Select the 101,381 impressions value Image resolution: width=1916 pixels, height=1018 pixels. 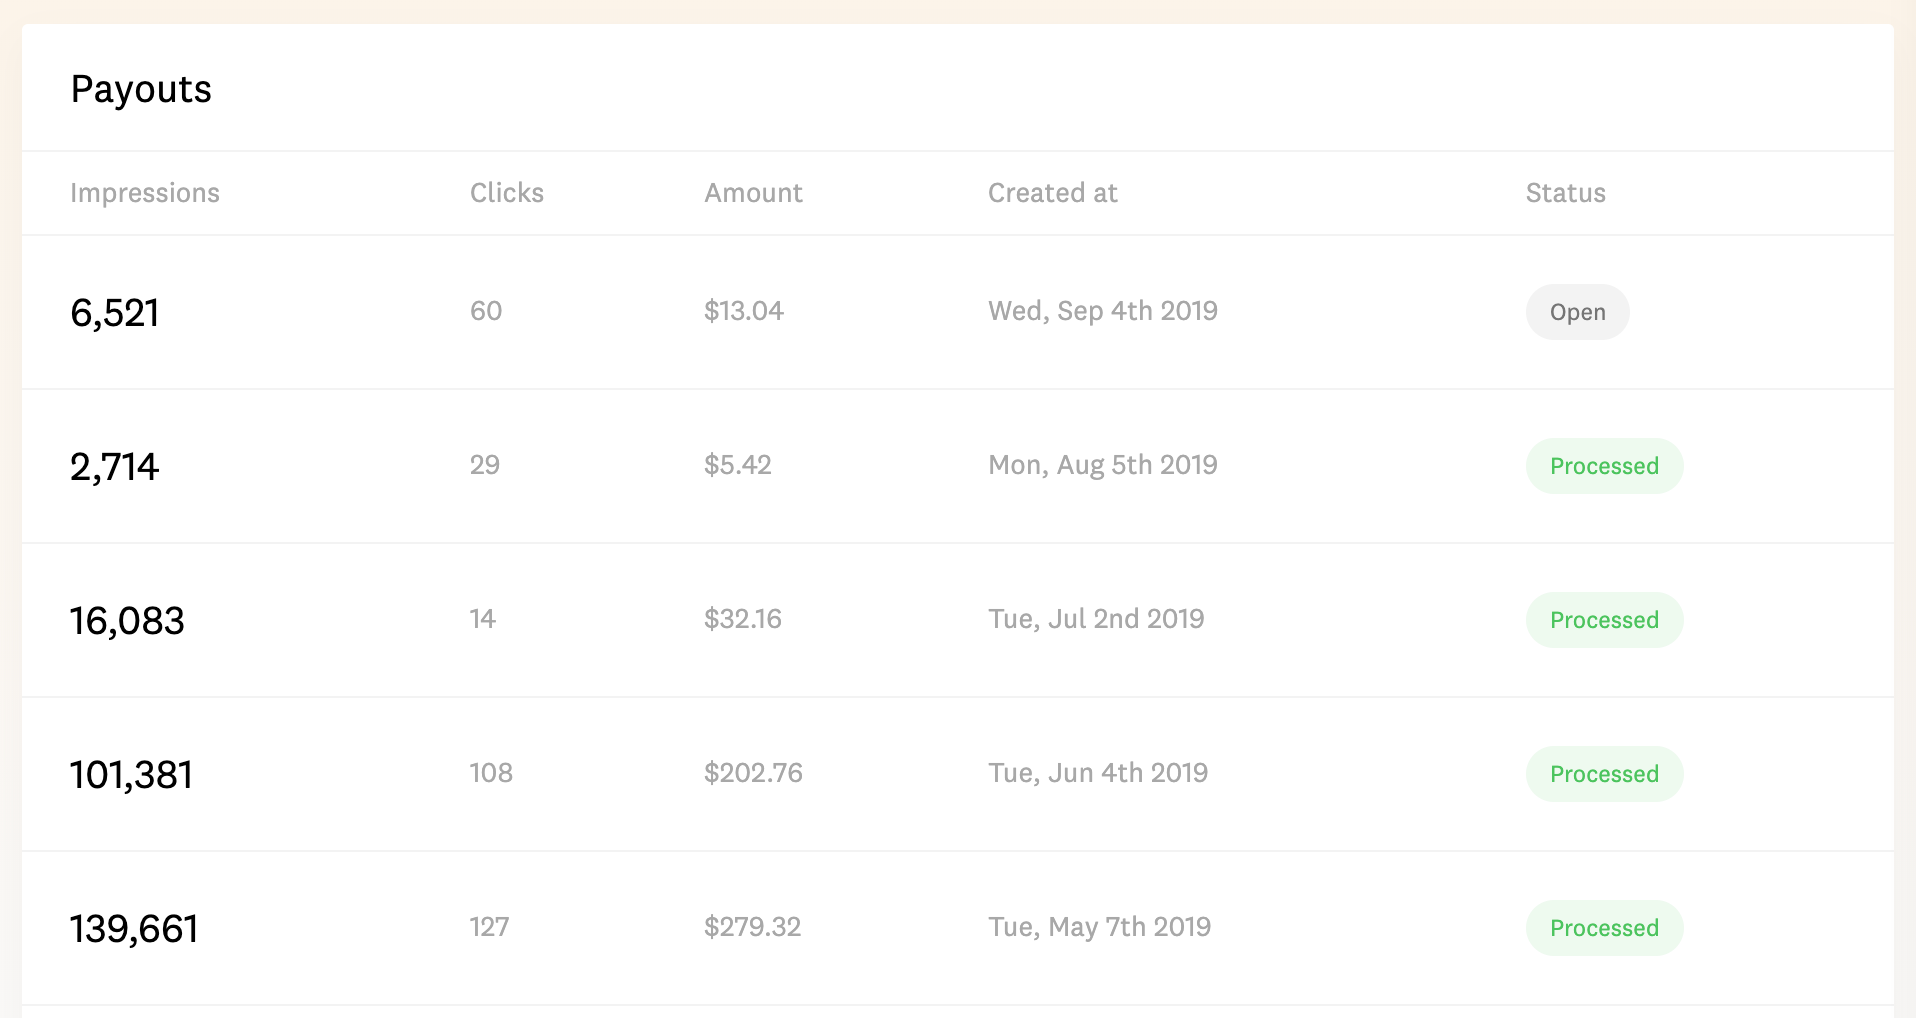[x=131, y=775]
